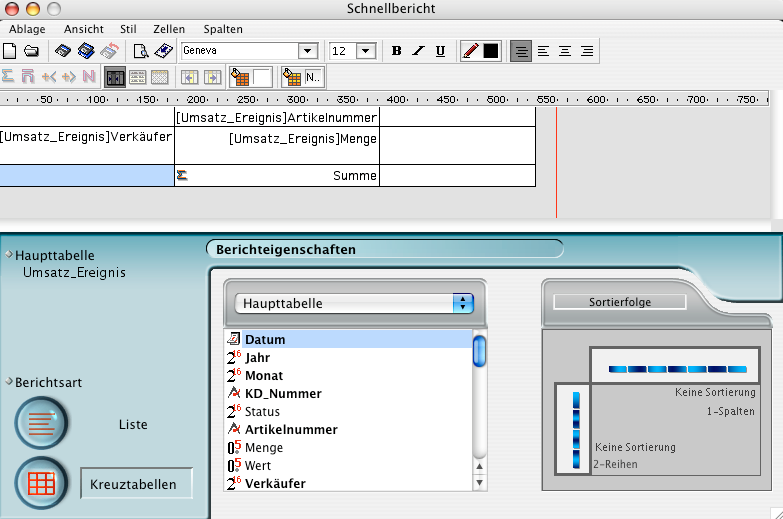The image size is (783, 519).
Task: Click the Kreuztabellen label button
Action: 136,484
